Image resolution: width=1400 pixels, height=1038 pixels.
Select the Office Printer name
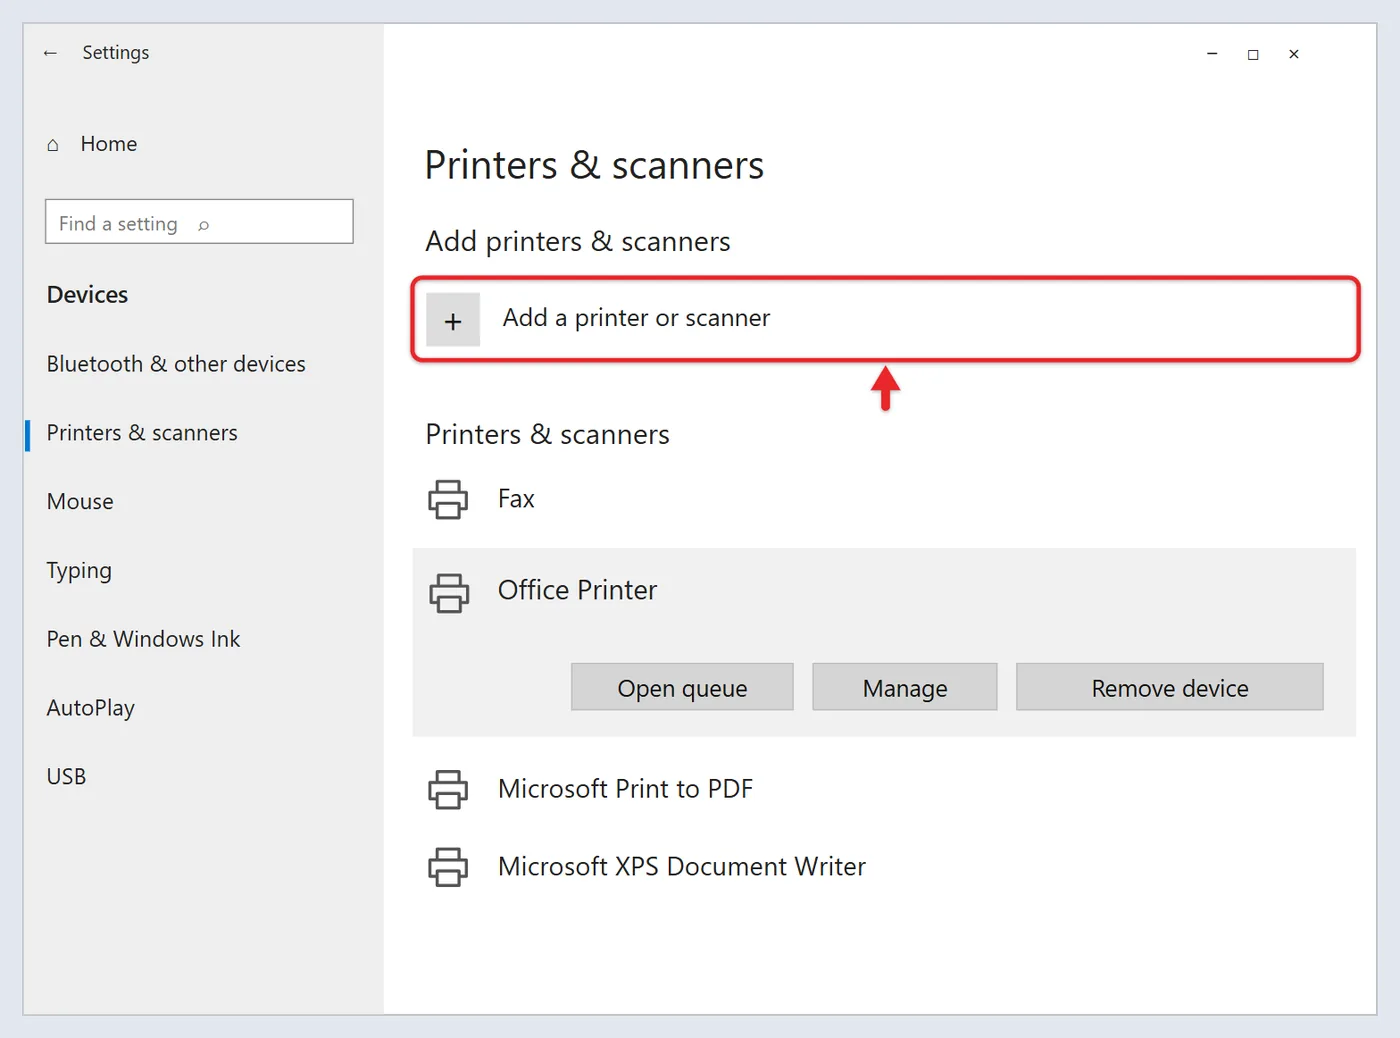coord(577,590)
